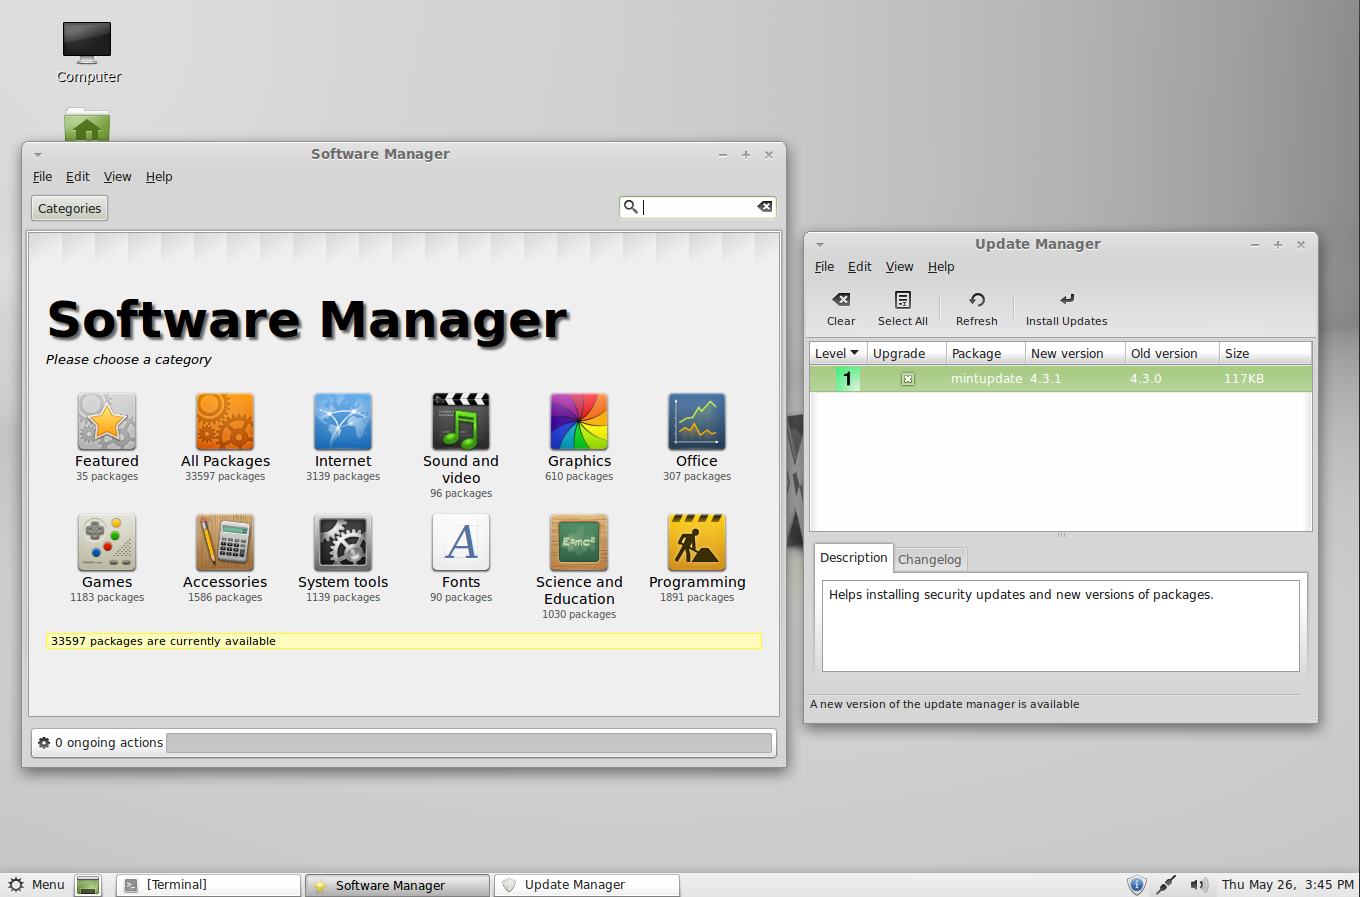1360x897 pixels.
Task: Click the New version column header
Action: pos(1076,353)
